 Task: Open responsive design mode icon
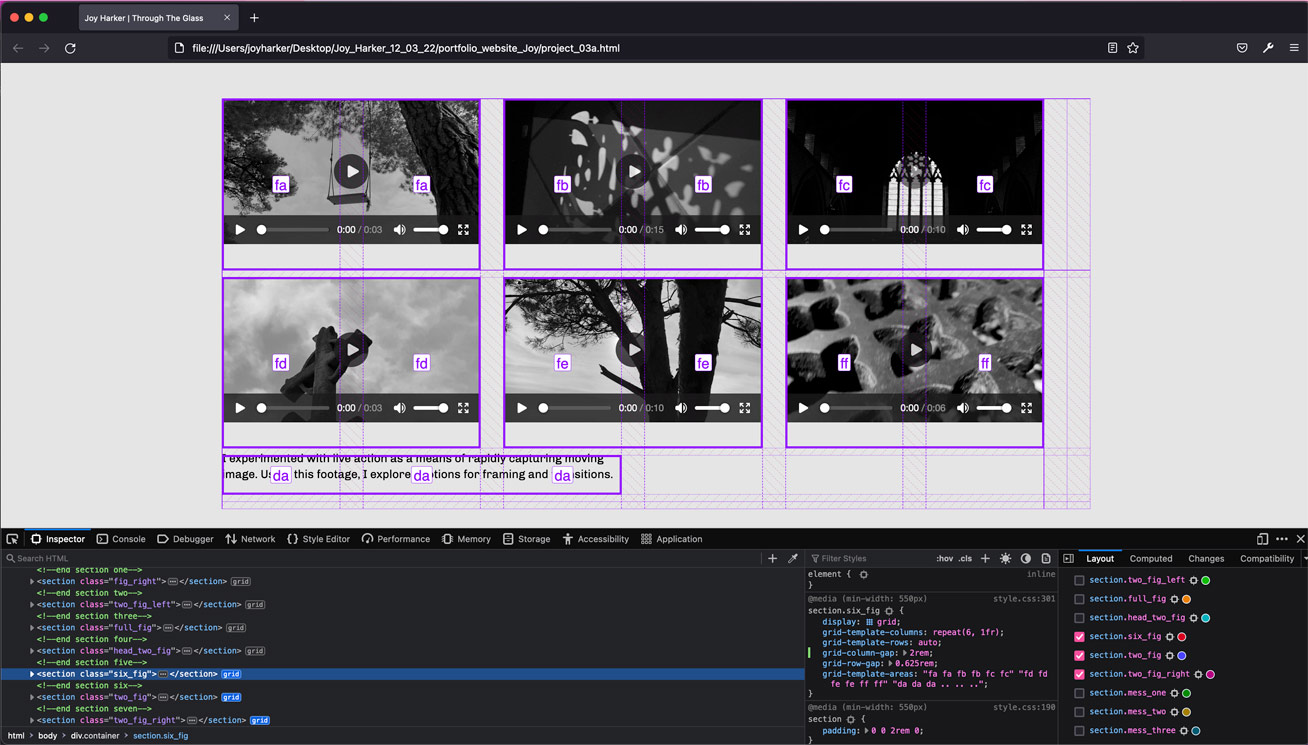(1262, 539)
